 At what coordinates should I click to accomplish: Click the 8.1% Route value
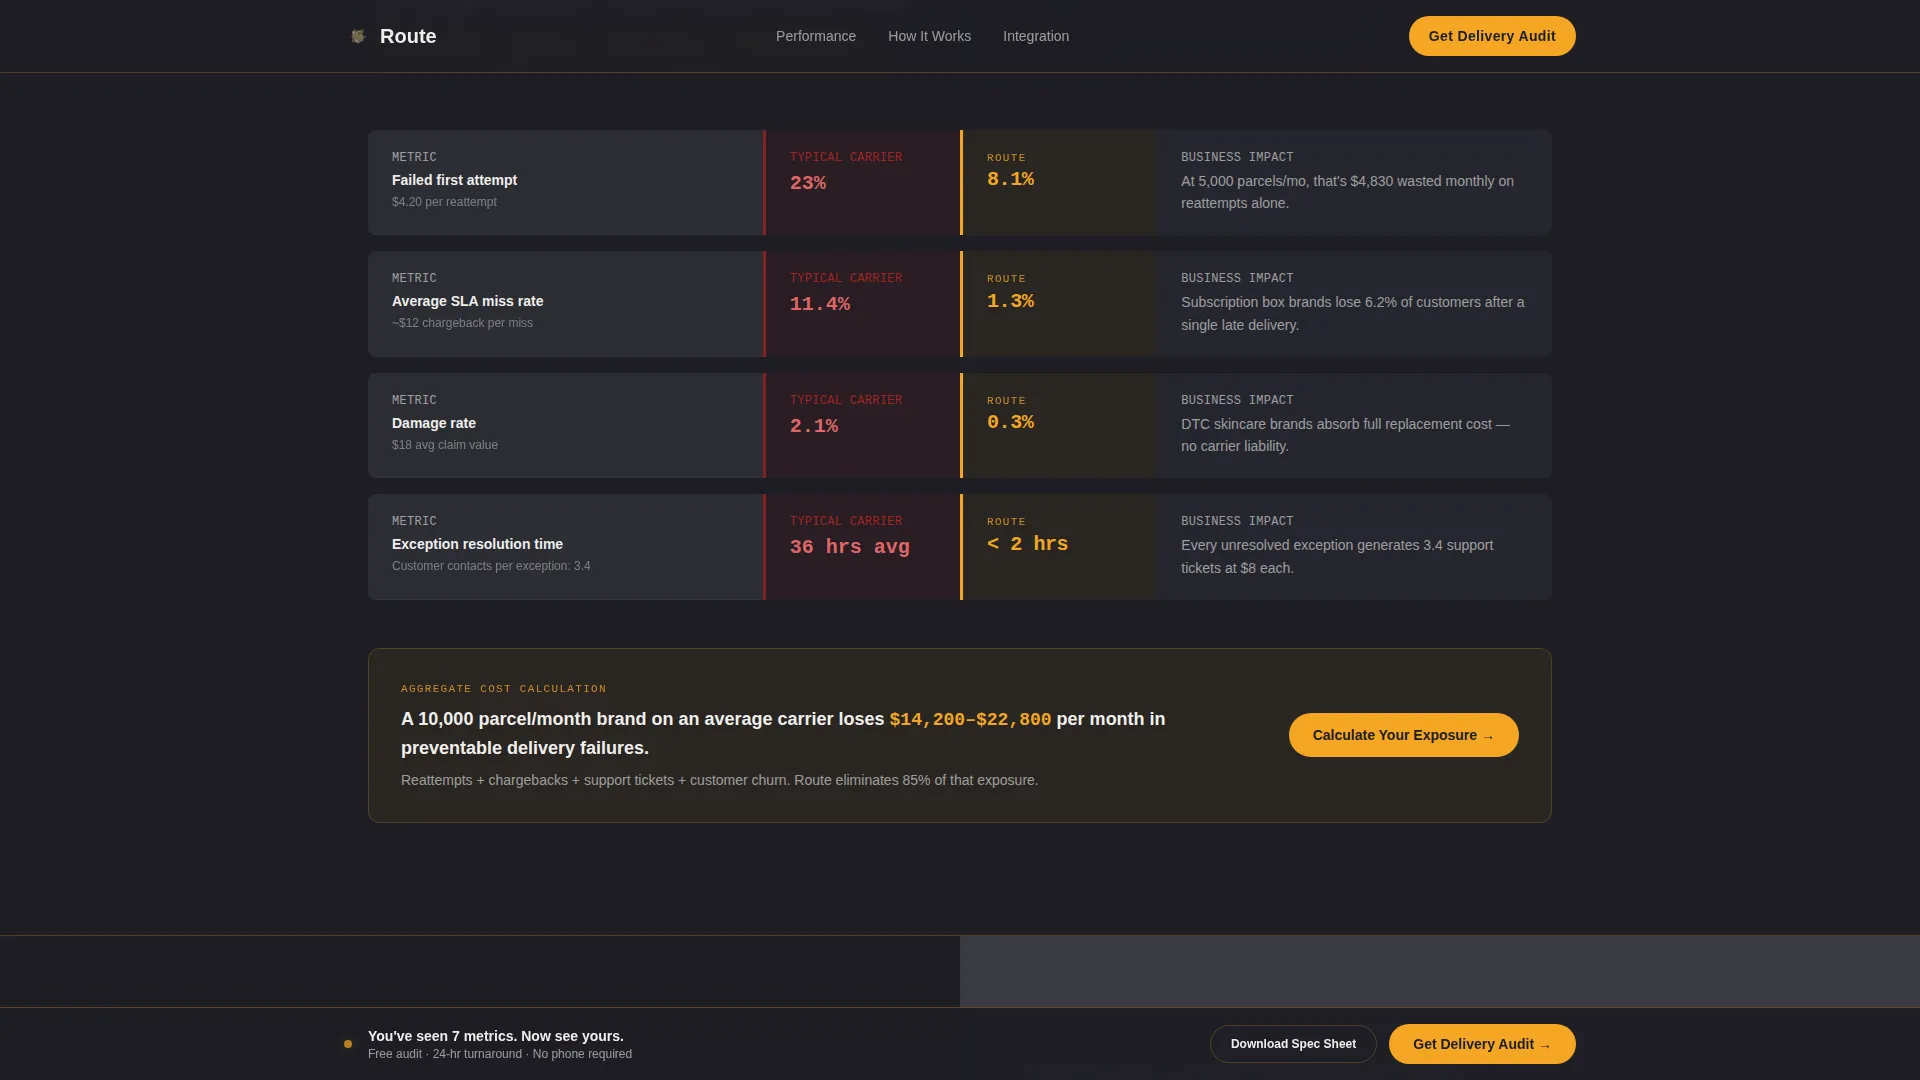tap(1010, 179)
